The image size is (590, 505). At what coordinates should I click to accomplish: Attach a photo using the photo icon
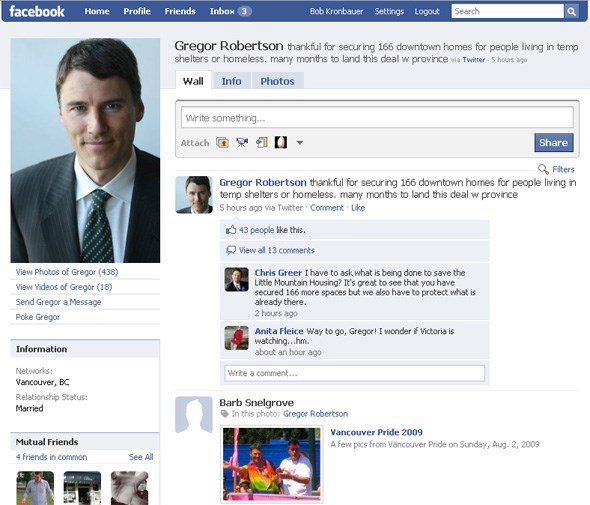click(222, 143)
